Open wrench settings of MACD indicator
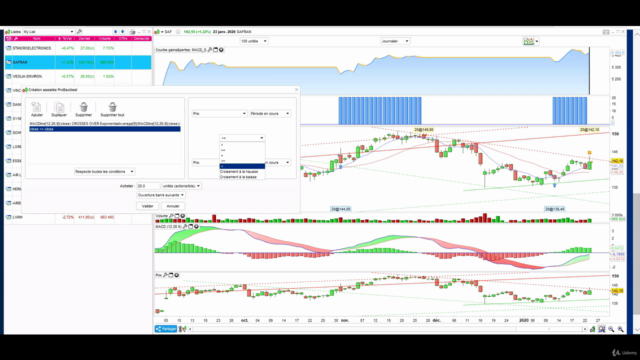 tap(185, 226)
